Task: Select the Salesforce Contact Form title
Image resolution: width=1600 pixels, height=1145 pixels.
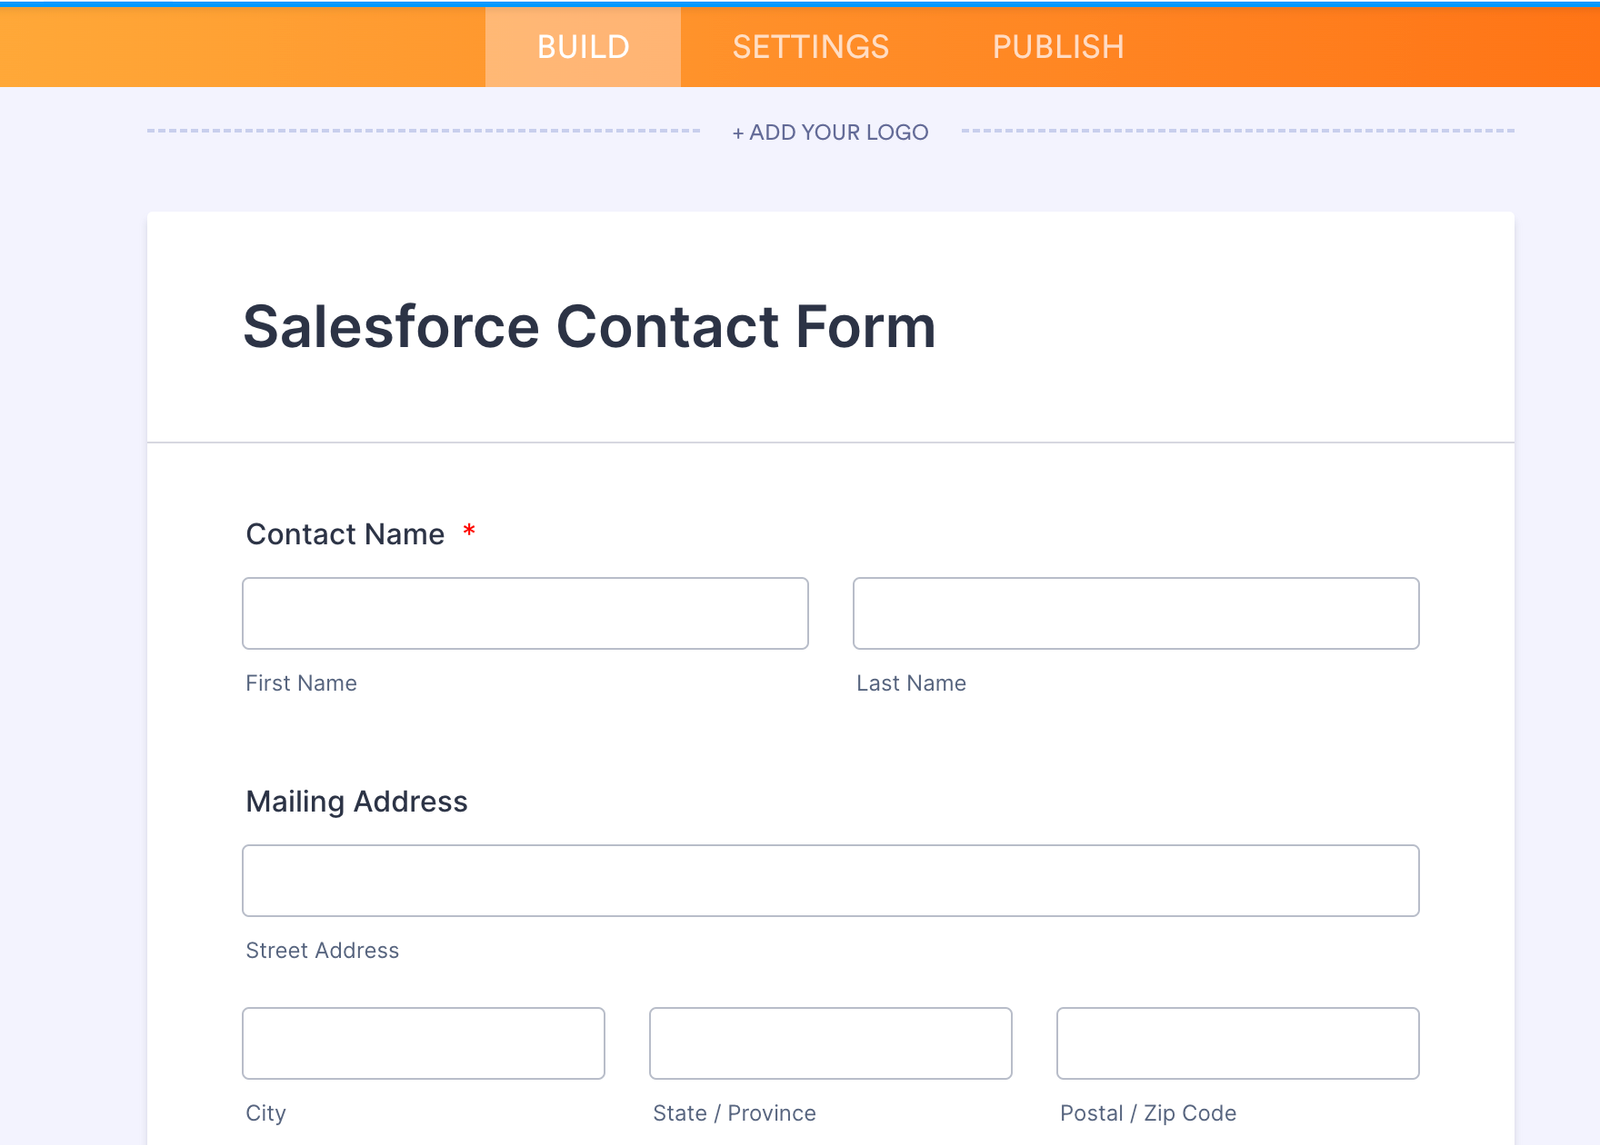Action: click(589, 327)
